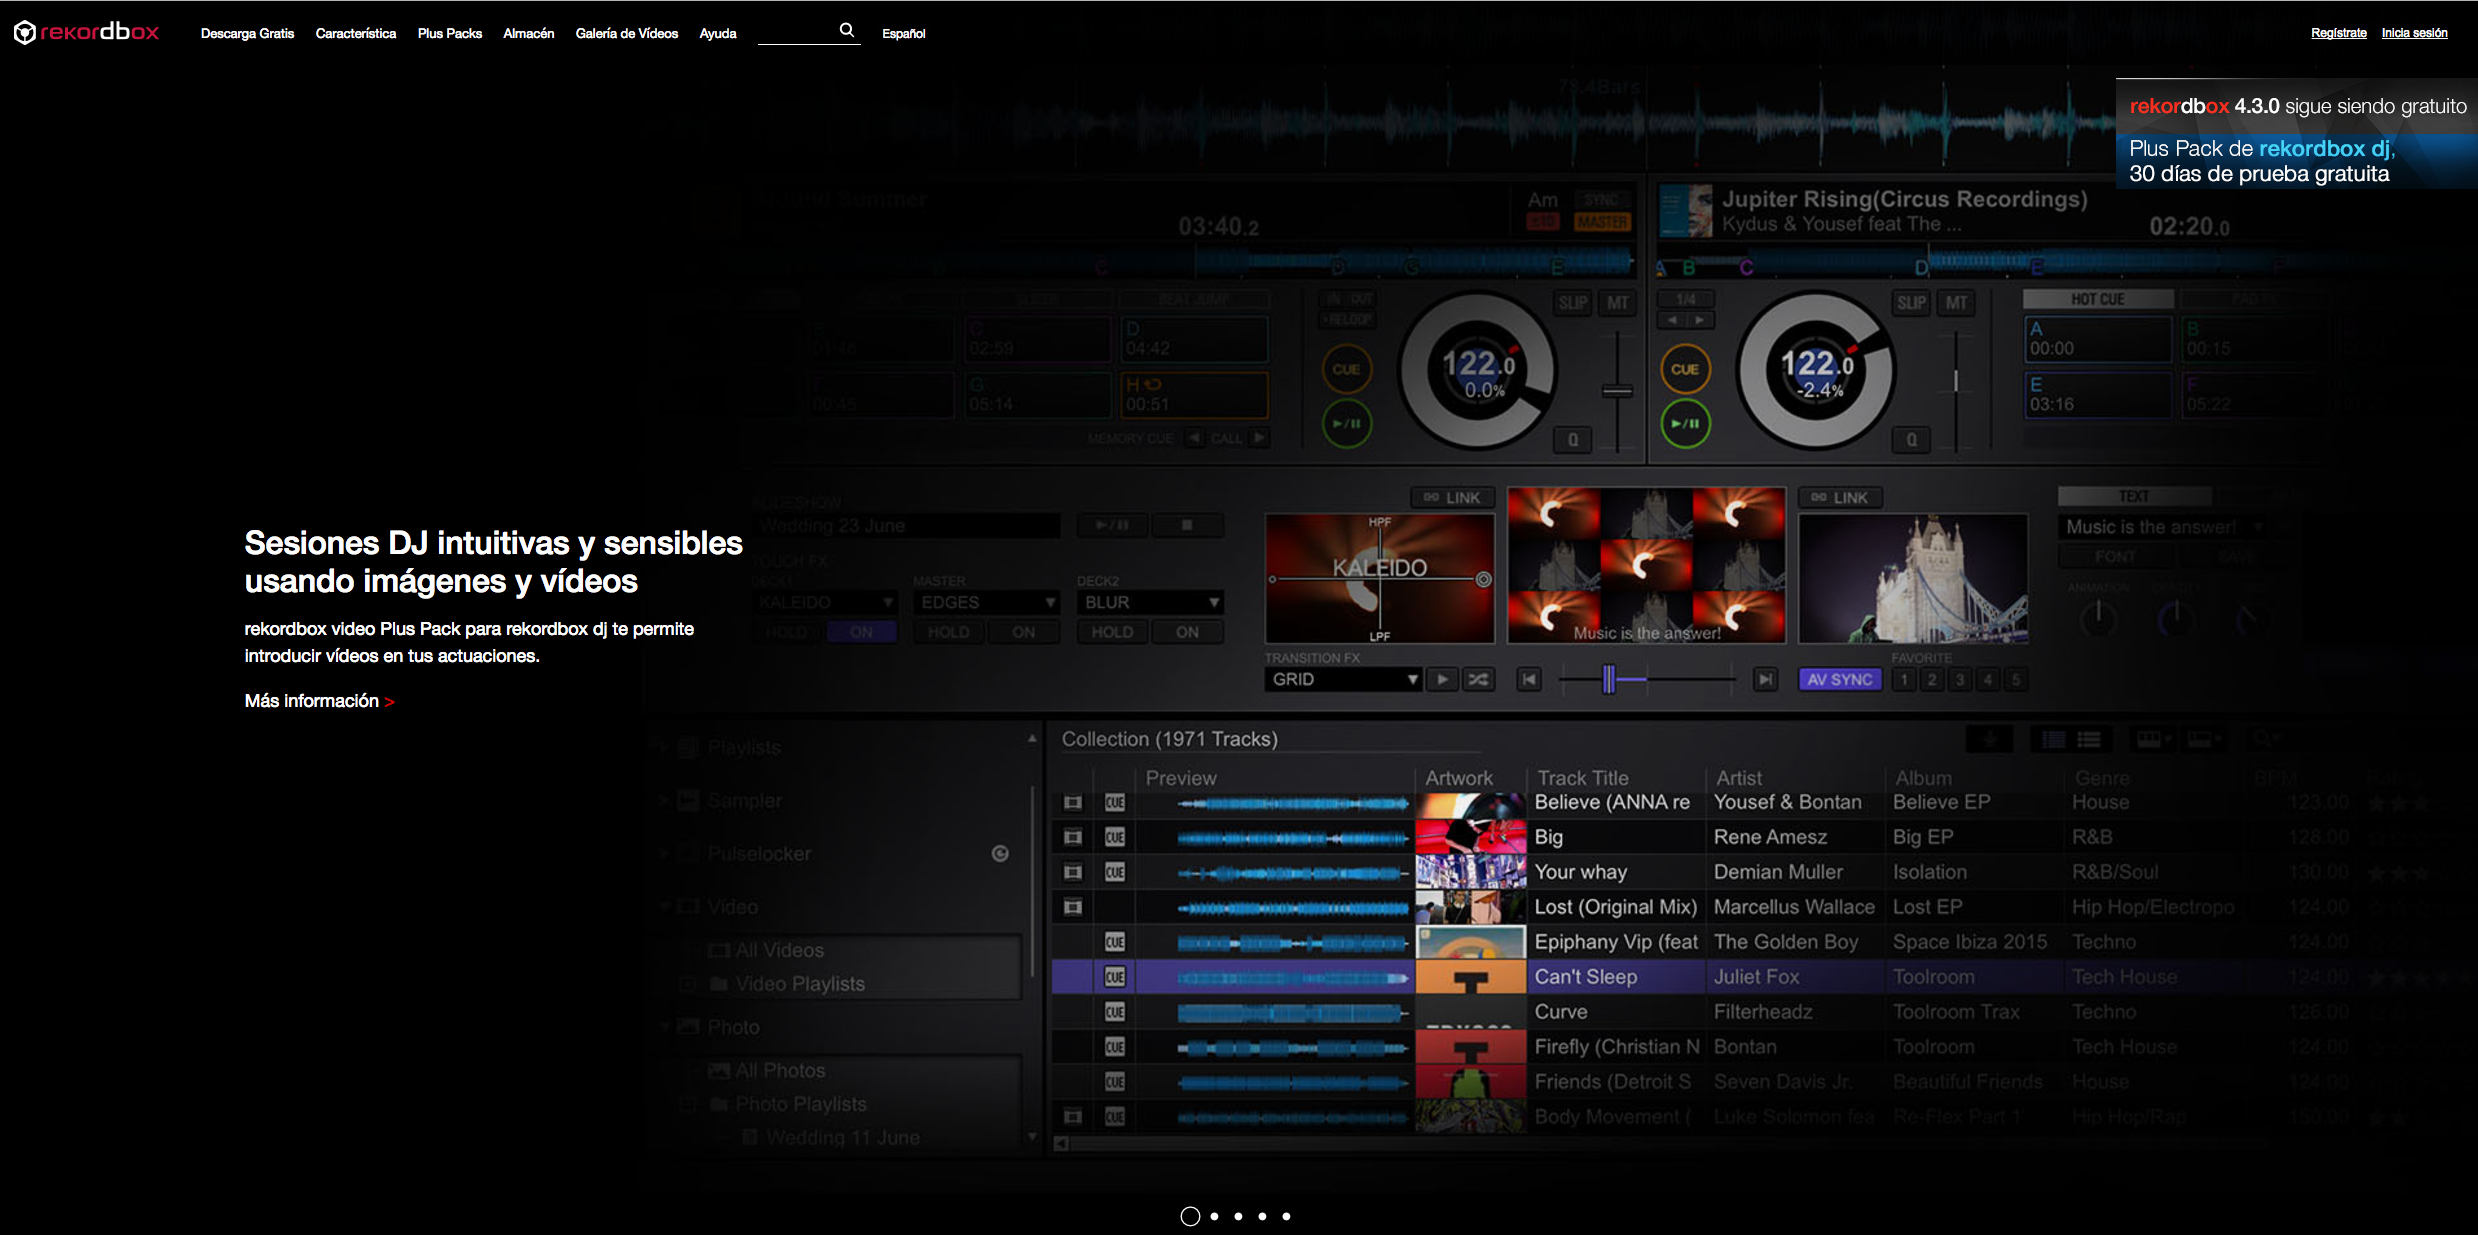Click the green play/pause button on deck 2

[x=1685, y=423]
